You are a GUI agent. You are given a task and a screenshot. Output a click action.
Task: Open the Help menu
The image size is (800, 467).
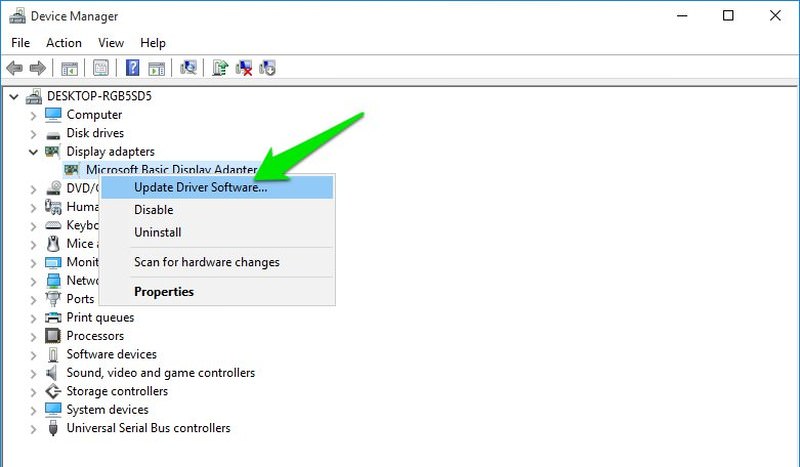[153, 43]
